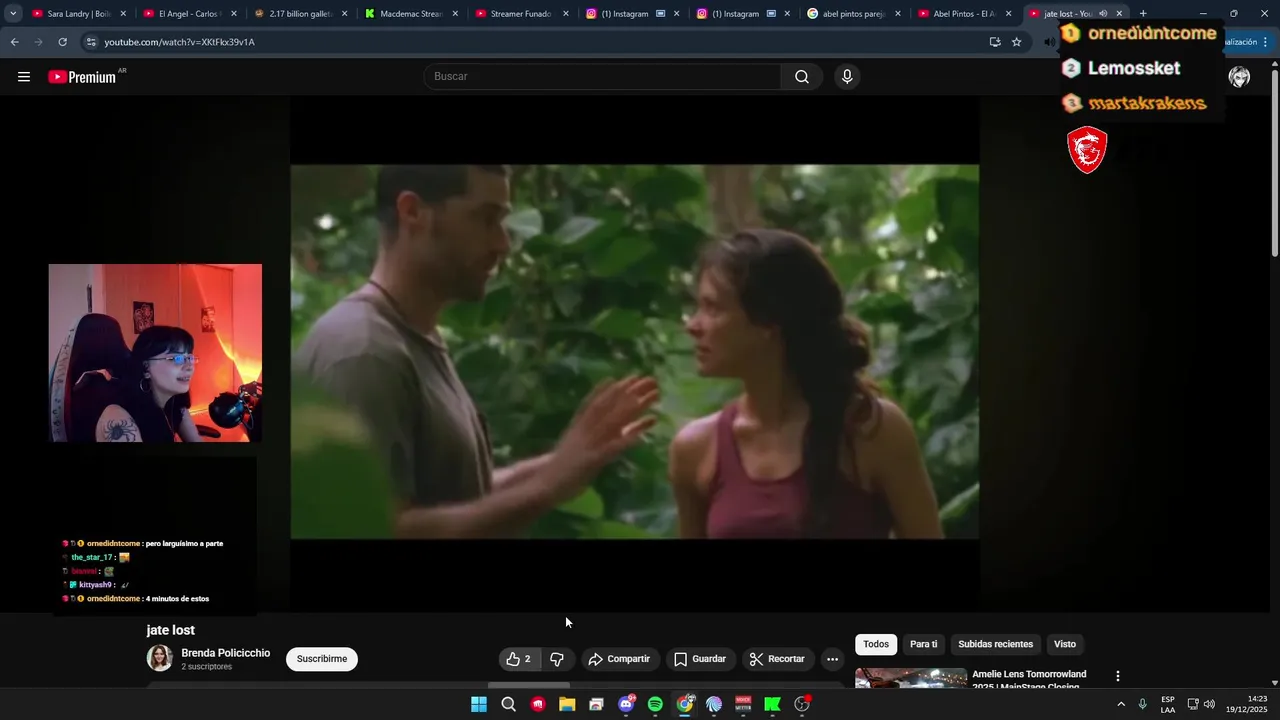The height and width of the screenshot is (720, 1280).
Task: Click the video player to pause
Action: (635, 352)
